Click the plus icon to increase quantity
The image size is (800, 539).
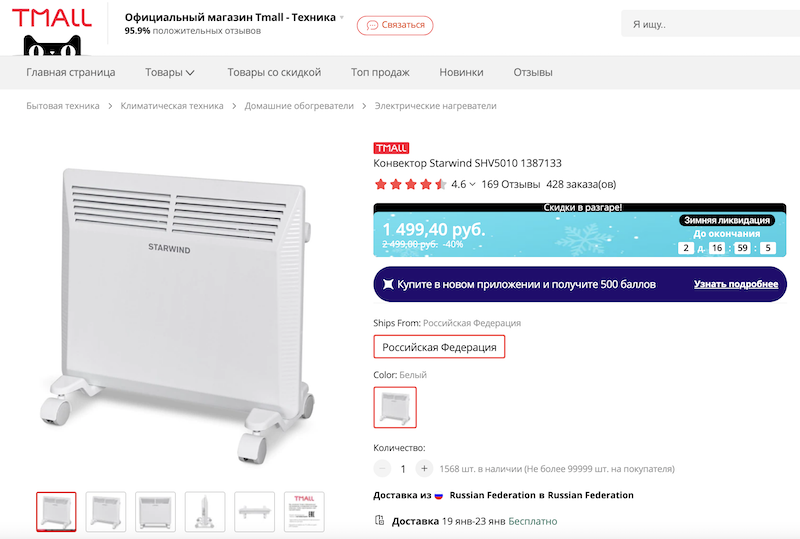coord(424,468)
